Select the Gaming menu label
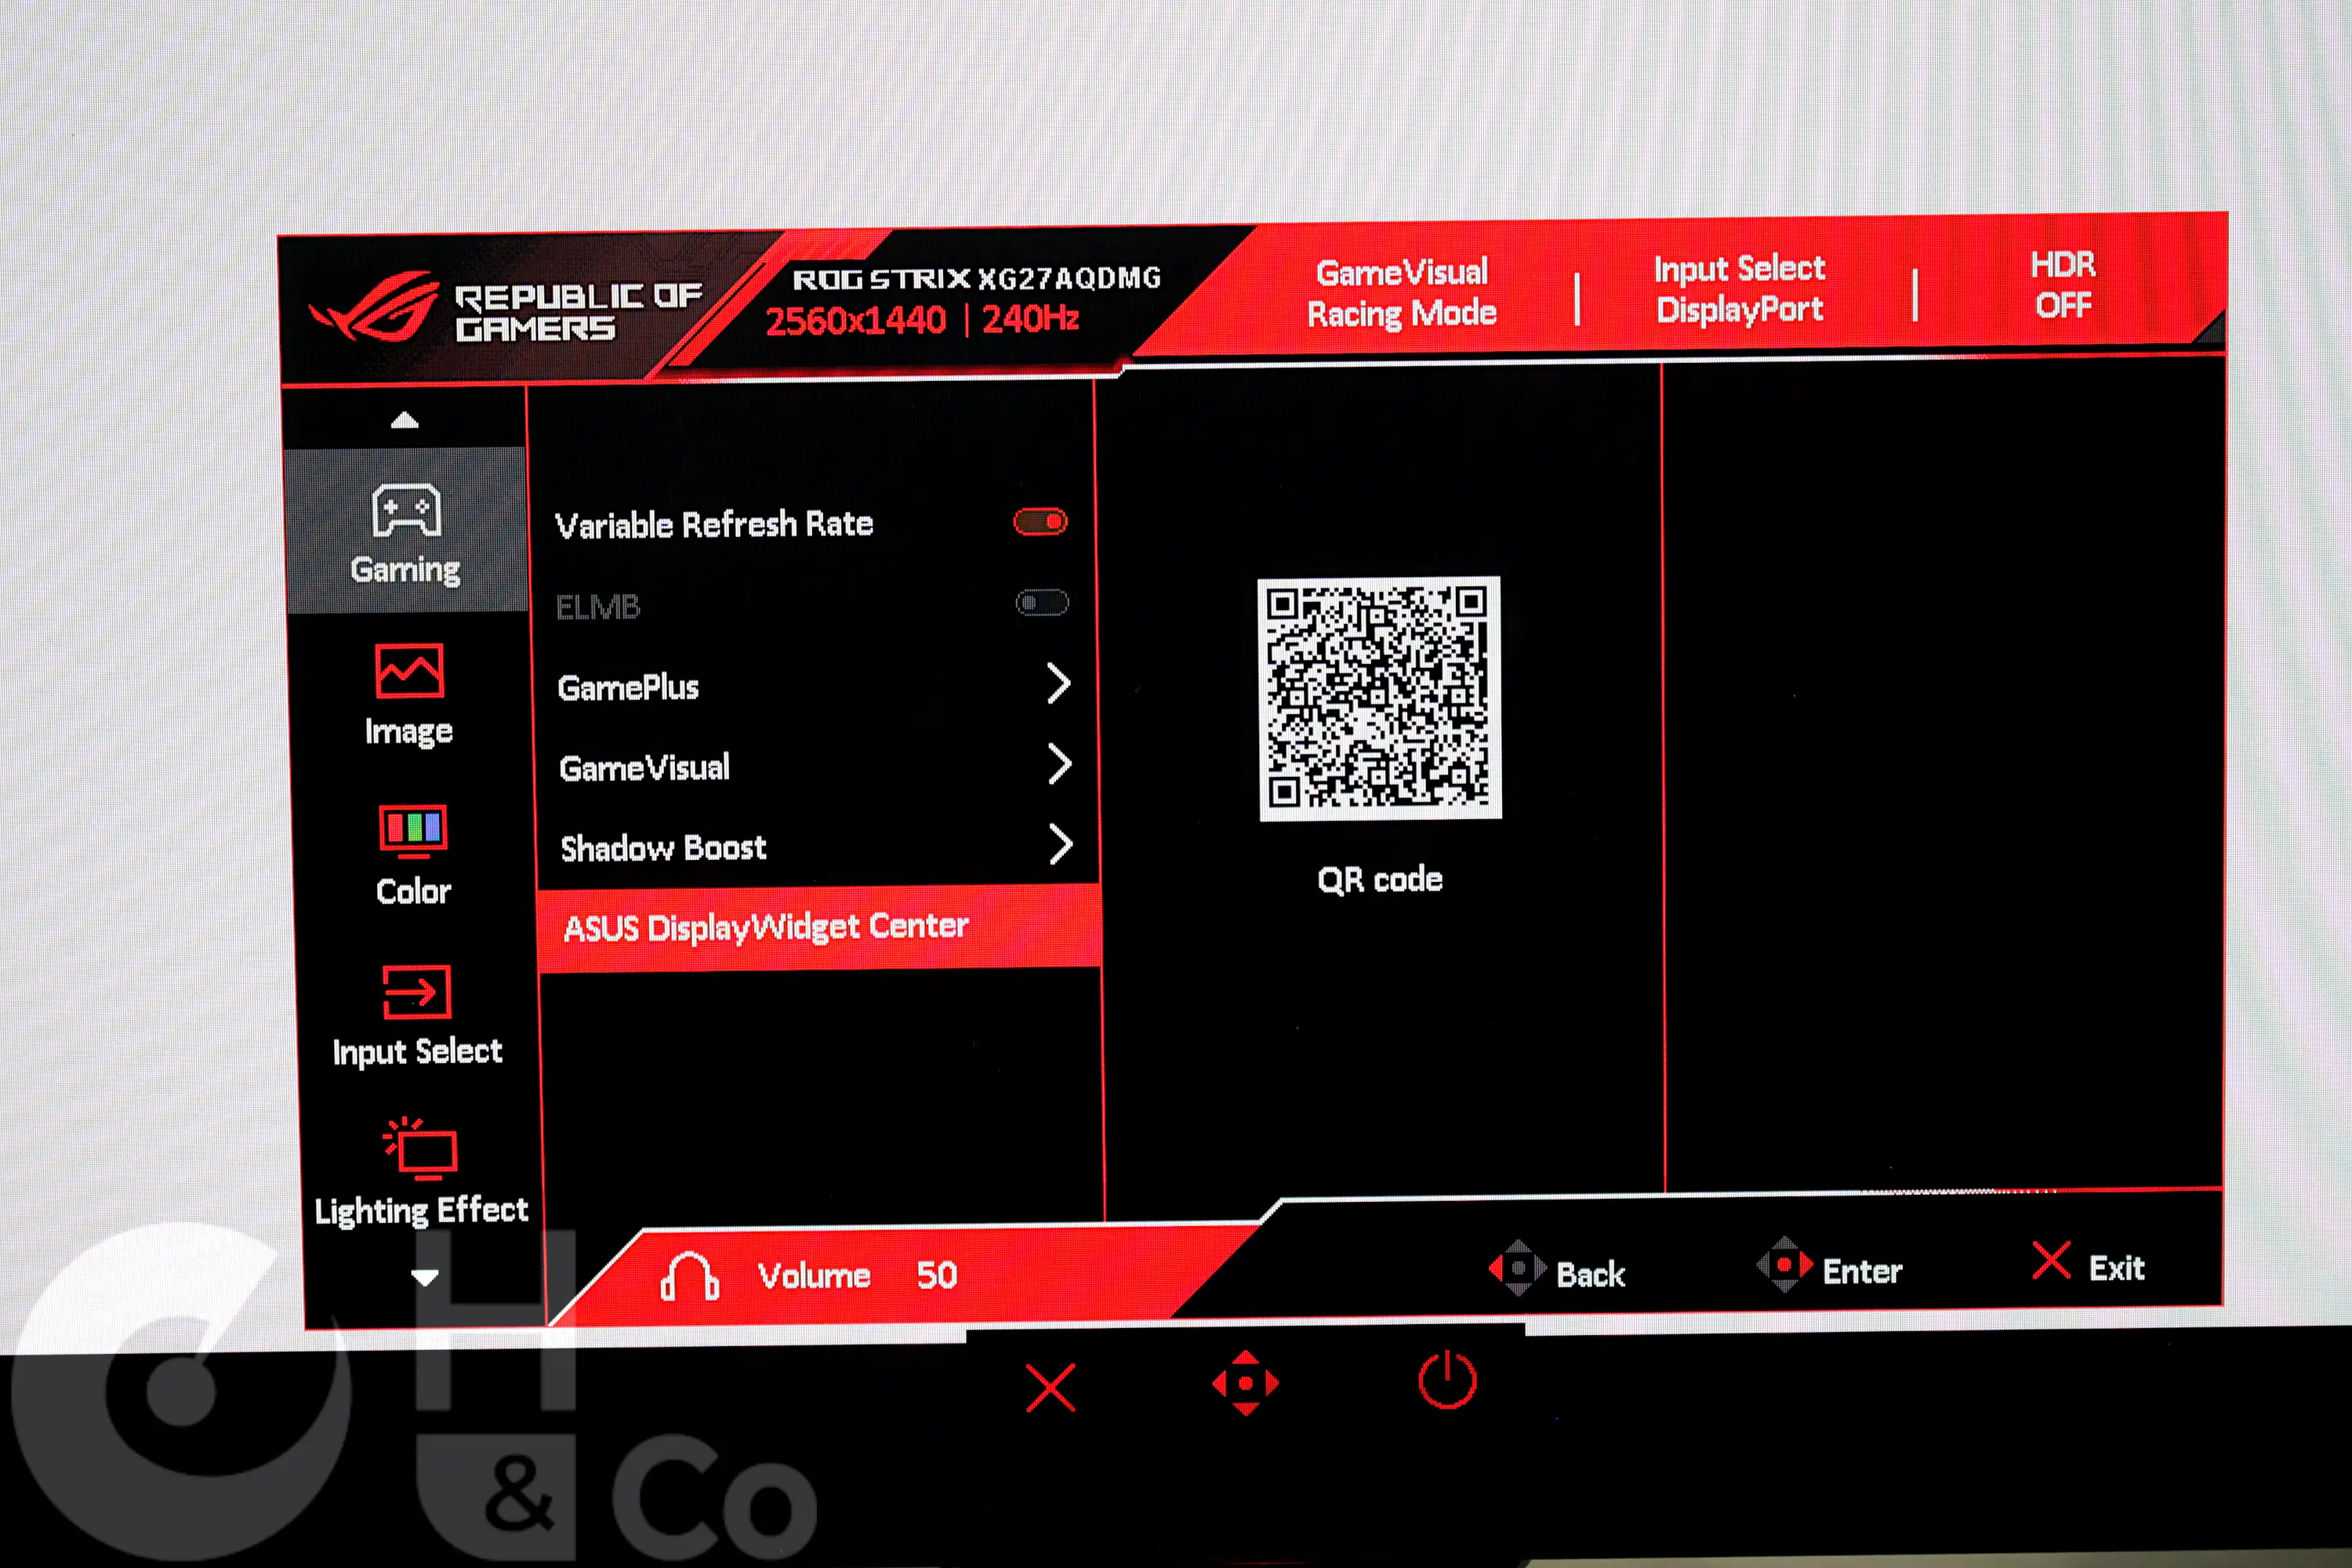The height and width of the screenshot is (1568, 2352). (405, 570)
